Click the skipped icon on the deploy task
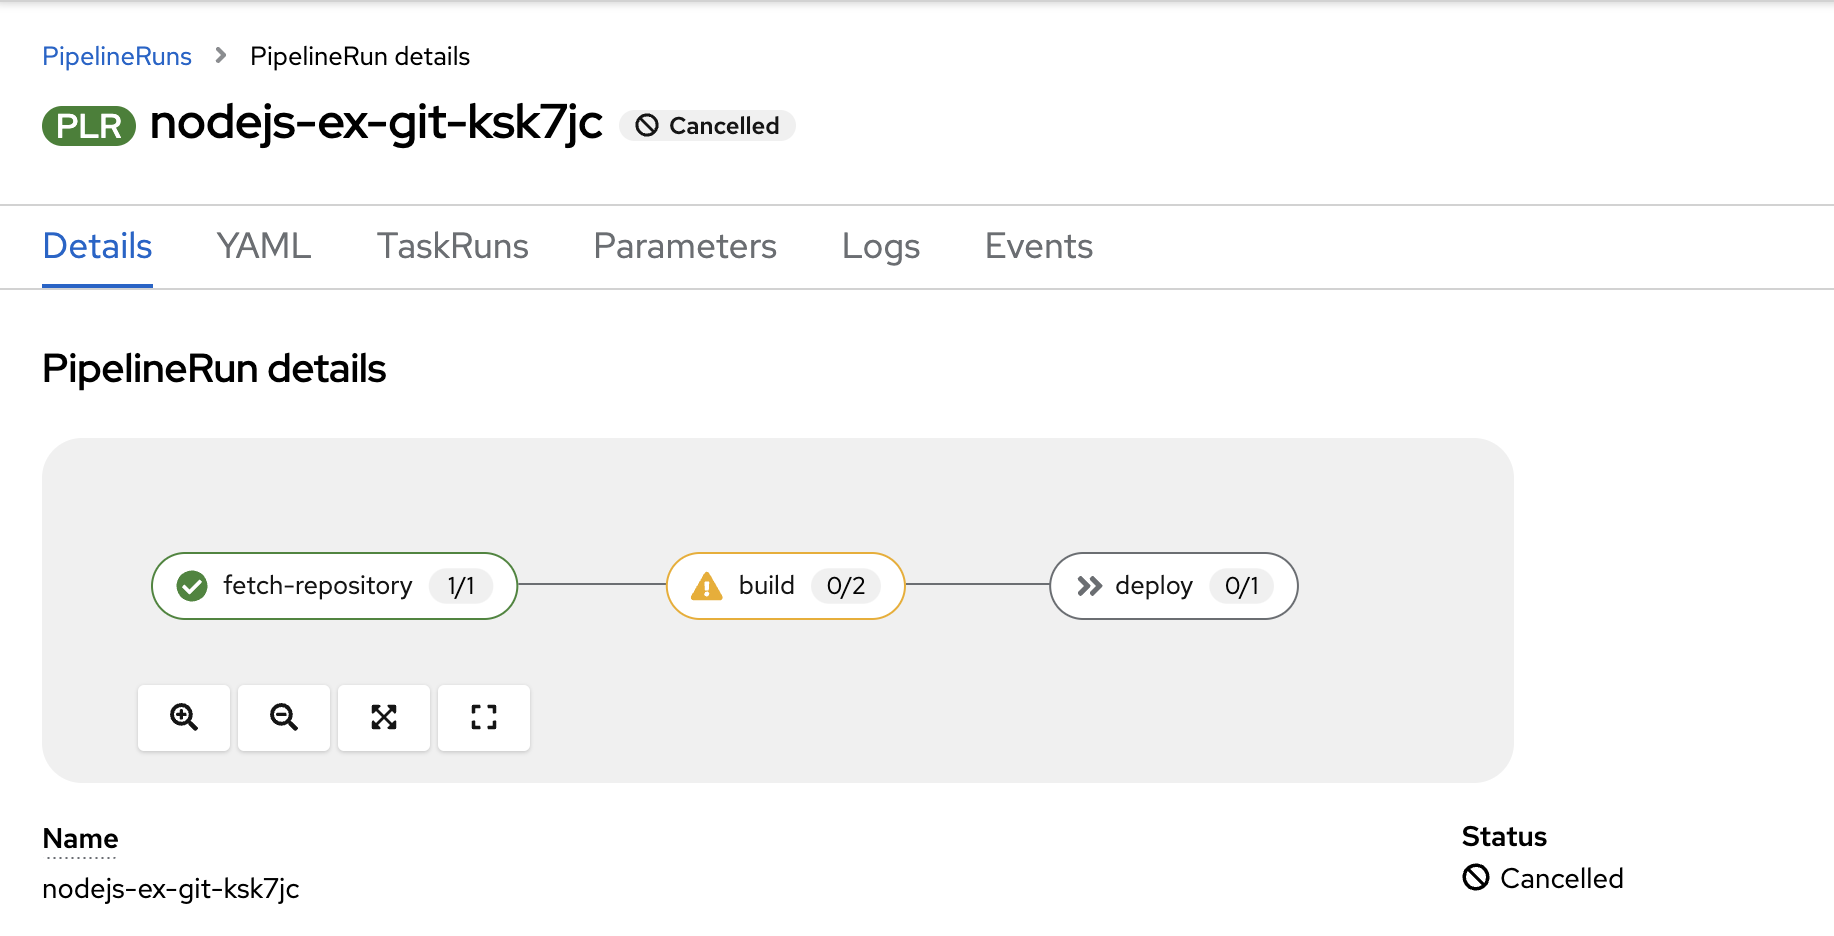The height and width of the screenshot is (936, 1834). pyautogui.click(x=1089, y=586)
